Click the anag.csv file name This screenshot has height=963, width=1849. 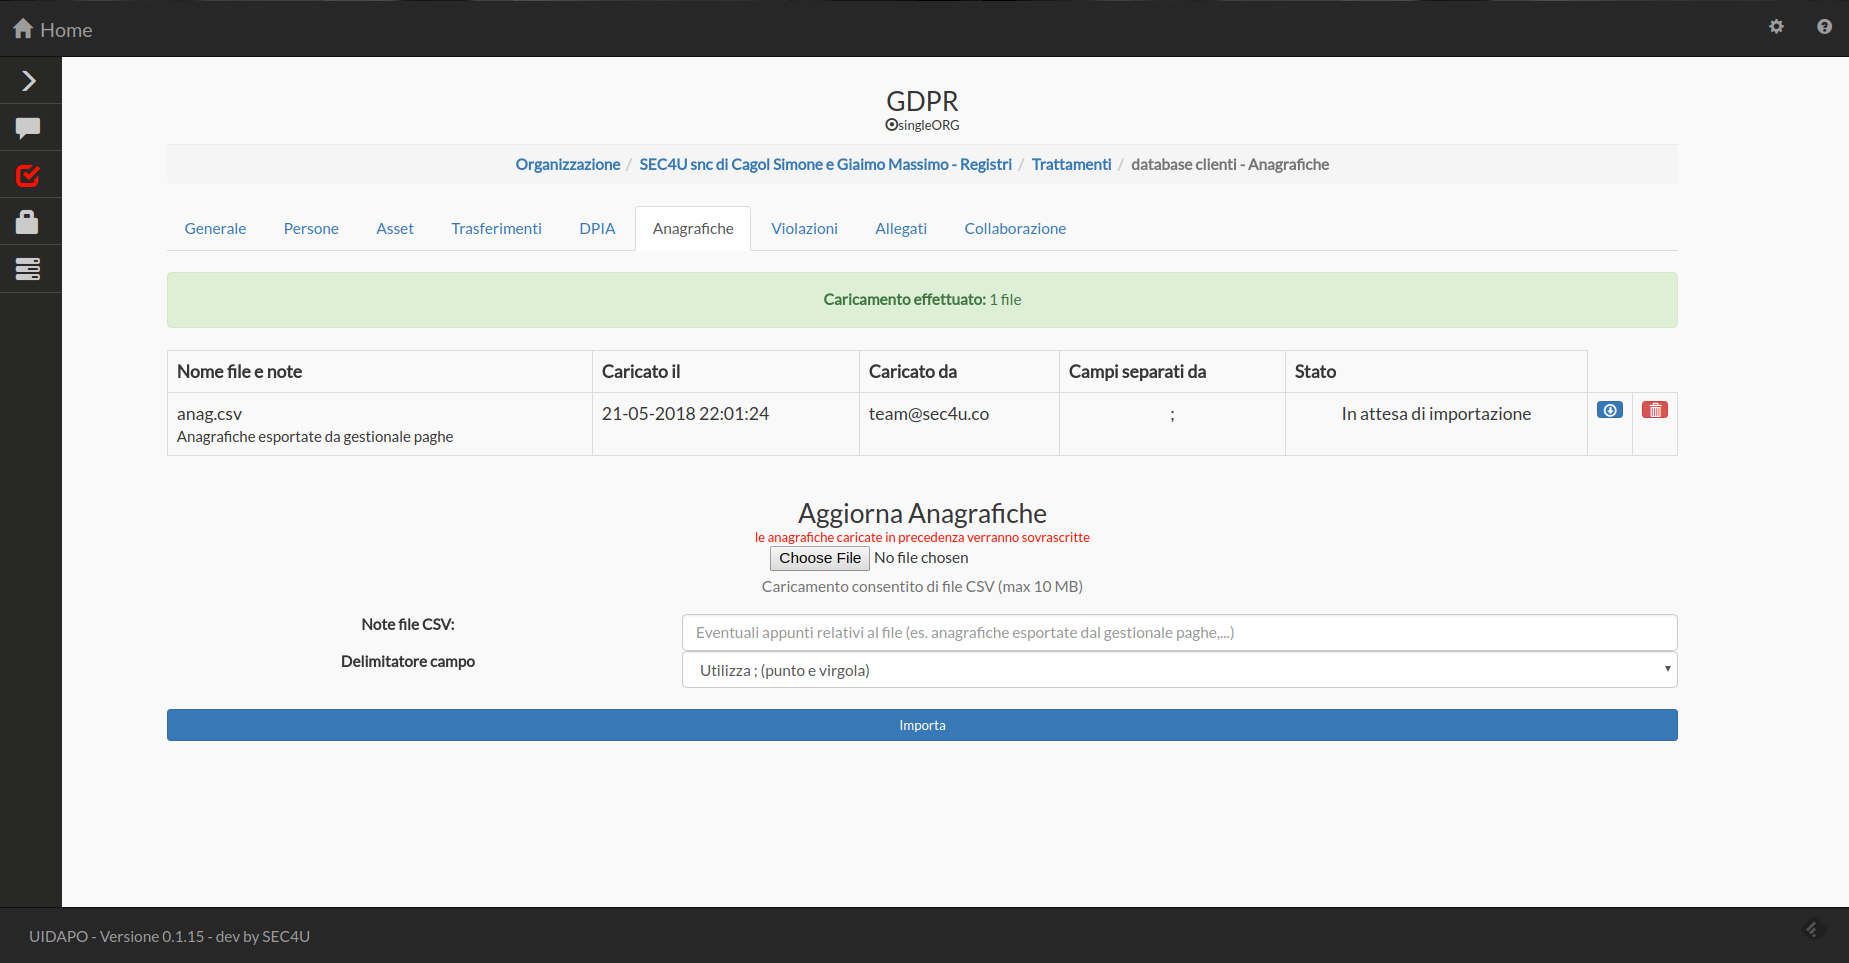pyautogui.click(x=209, y=414)
